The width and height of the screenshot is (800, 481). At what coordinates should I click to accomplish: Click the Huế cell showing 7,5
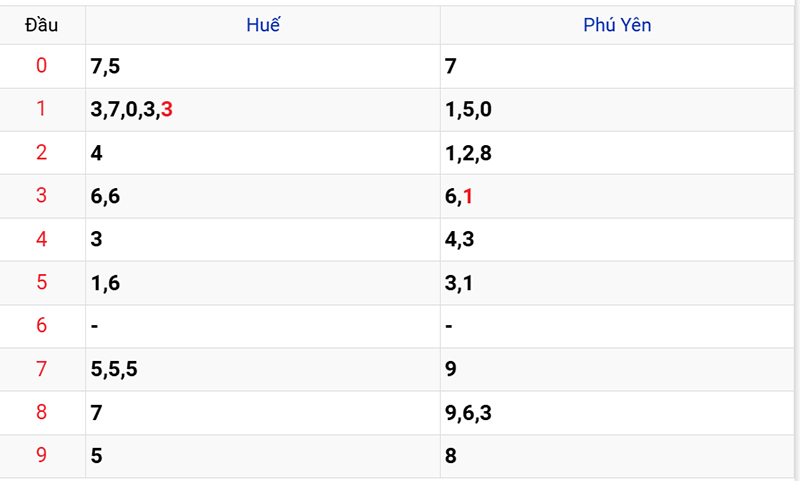(x=105, y=66)
